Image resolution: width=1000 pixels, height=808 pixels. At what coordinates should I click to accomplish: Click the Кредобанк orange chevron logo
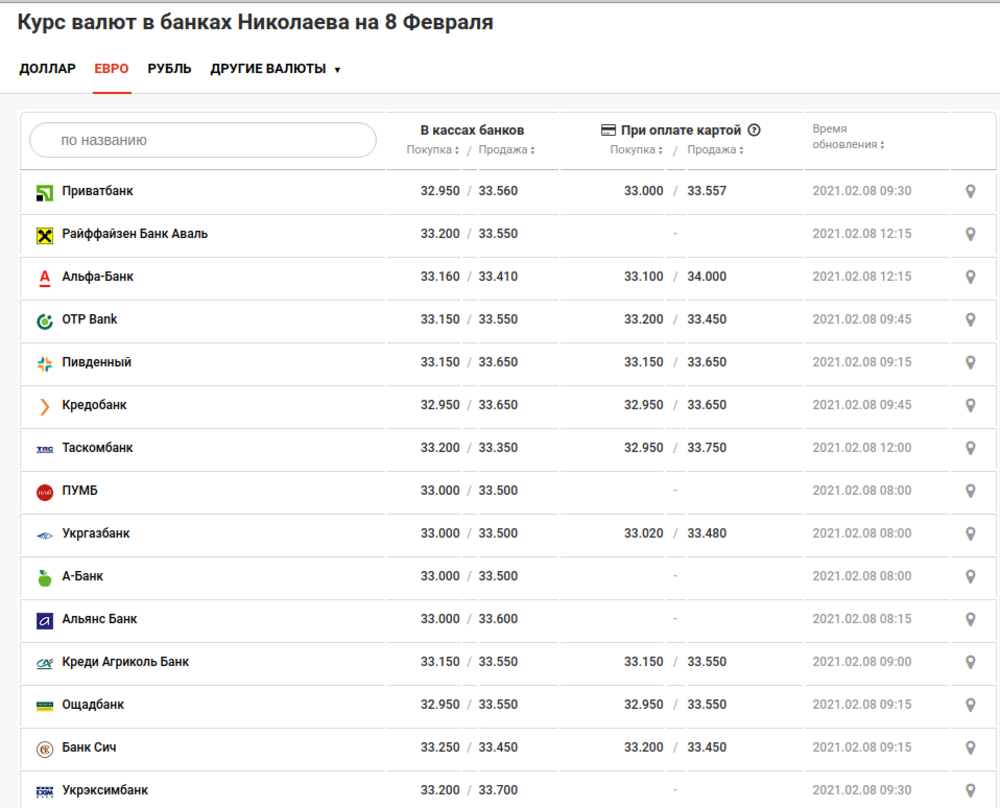click(x=45, y=406)
